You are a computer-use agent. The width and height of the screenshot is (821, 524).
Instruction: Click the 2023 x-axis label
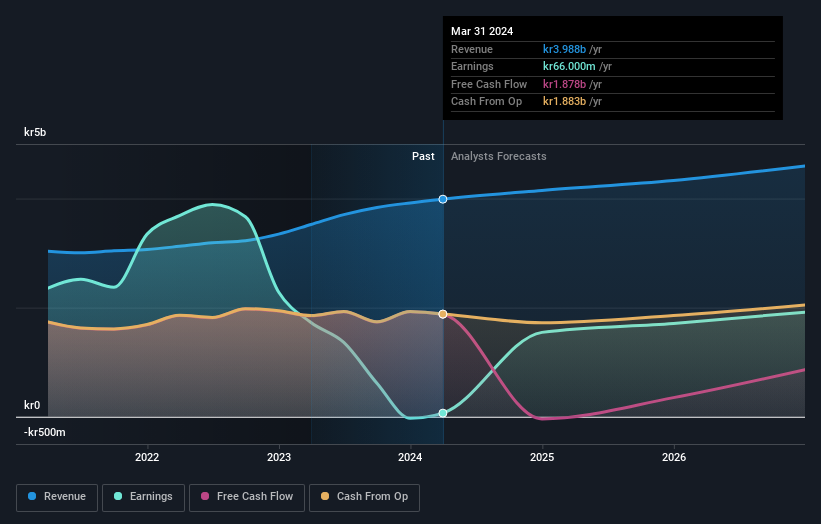(x=279, y=457)
